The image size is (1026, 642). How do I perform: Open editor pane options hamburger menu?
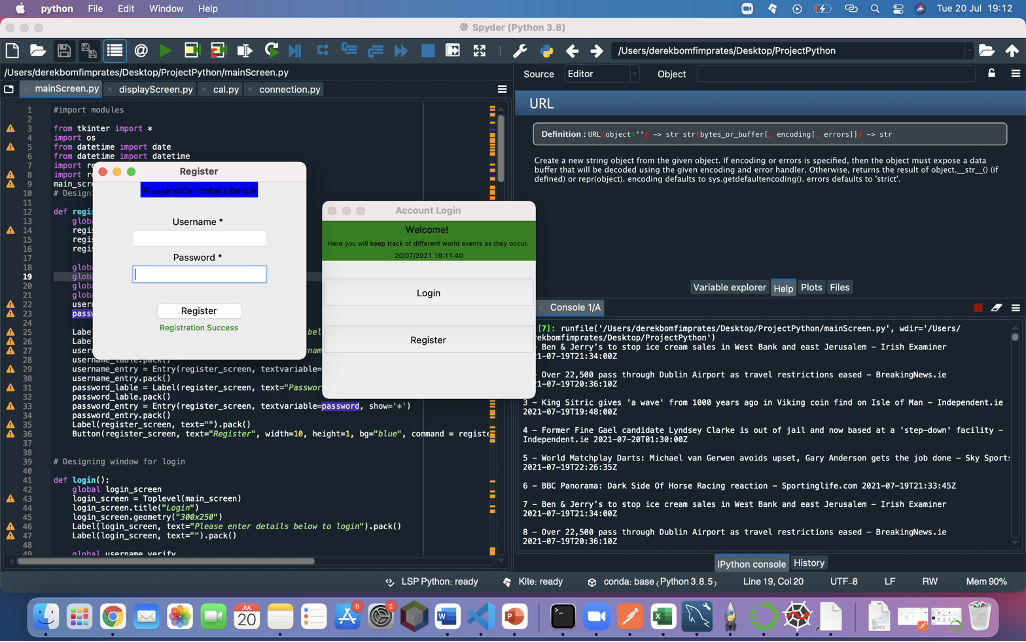(x=502, y=89)
